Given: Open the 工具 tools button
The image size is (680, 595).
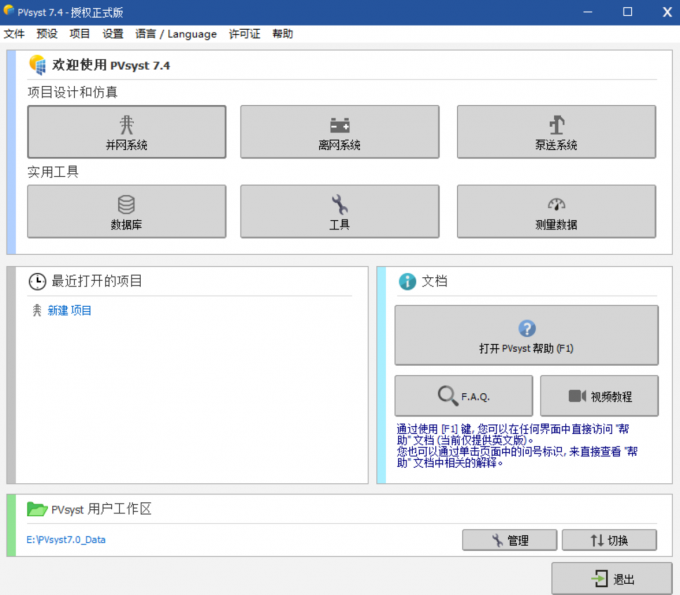Looking at the screenshot, I should point(340,212).
